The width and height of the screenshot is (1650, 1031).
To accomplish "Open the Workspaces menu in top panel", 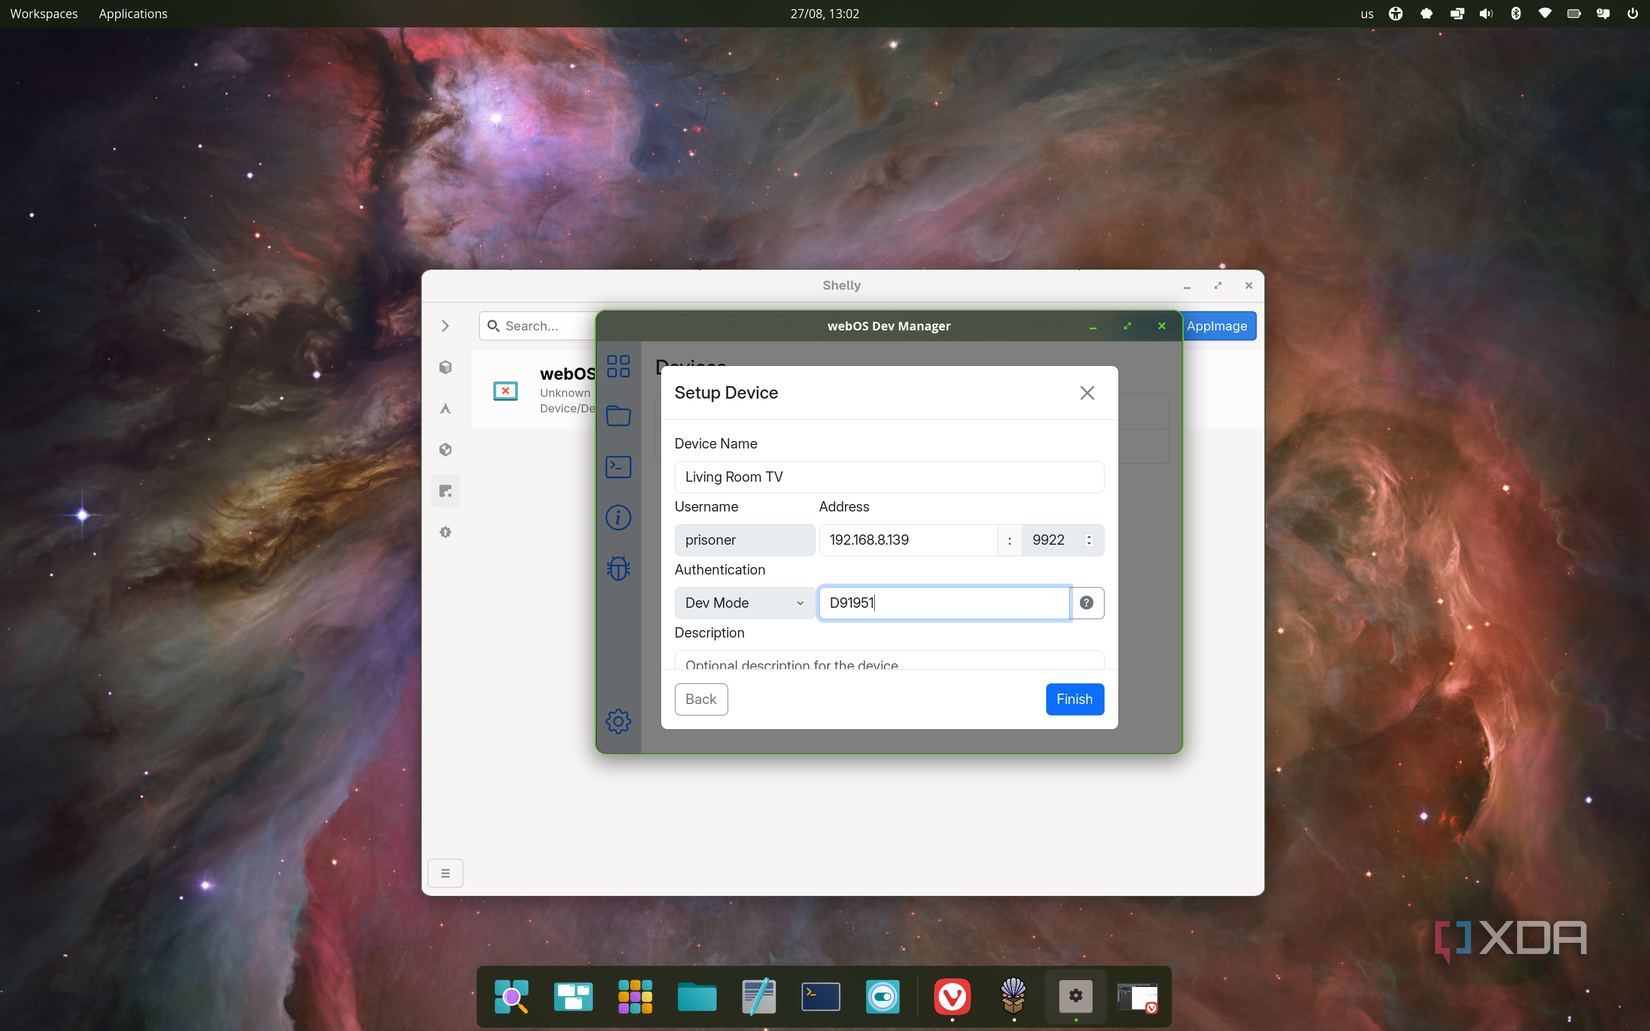I will click(x=44, y=14).
